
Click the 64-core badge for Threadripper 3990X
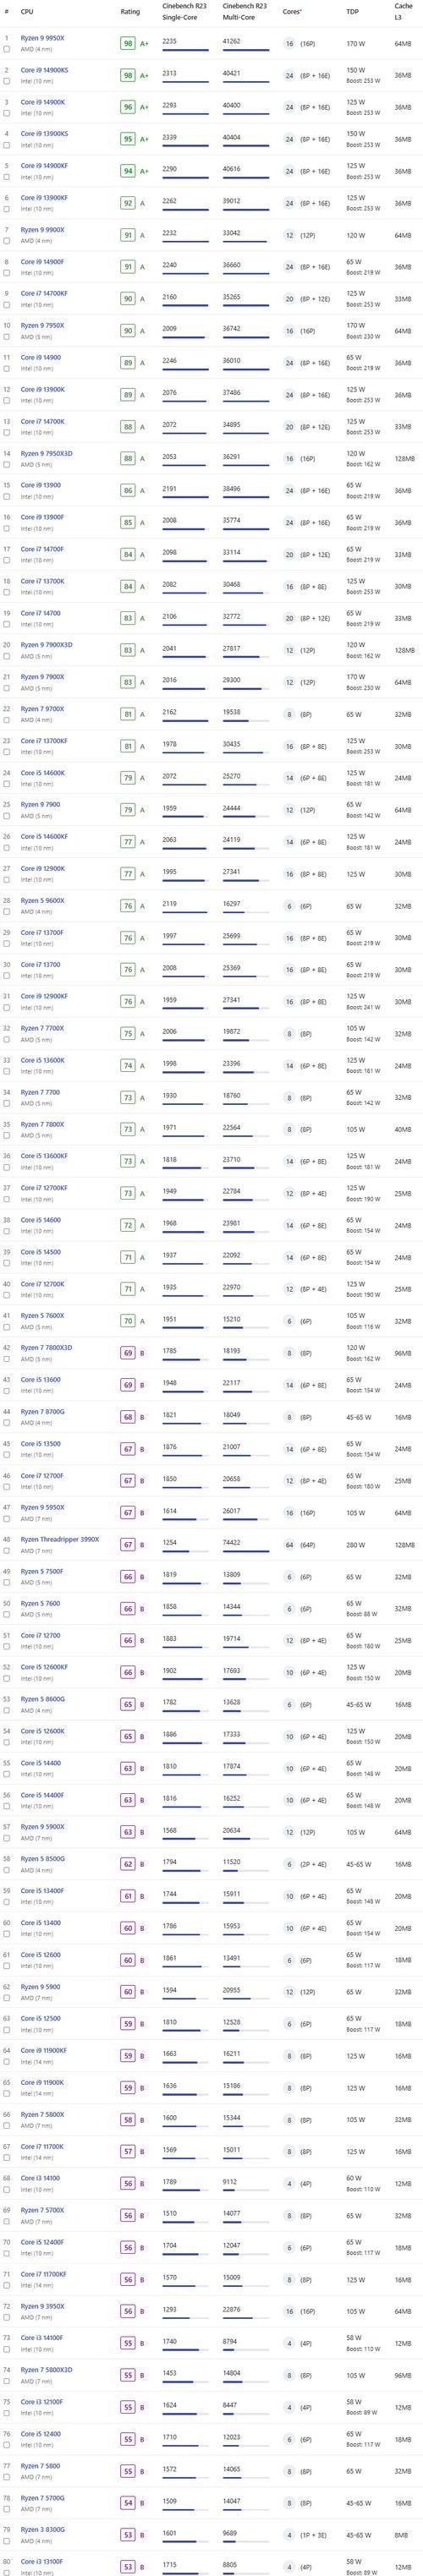(x=290, y=1545)
